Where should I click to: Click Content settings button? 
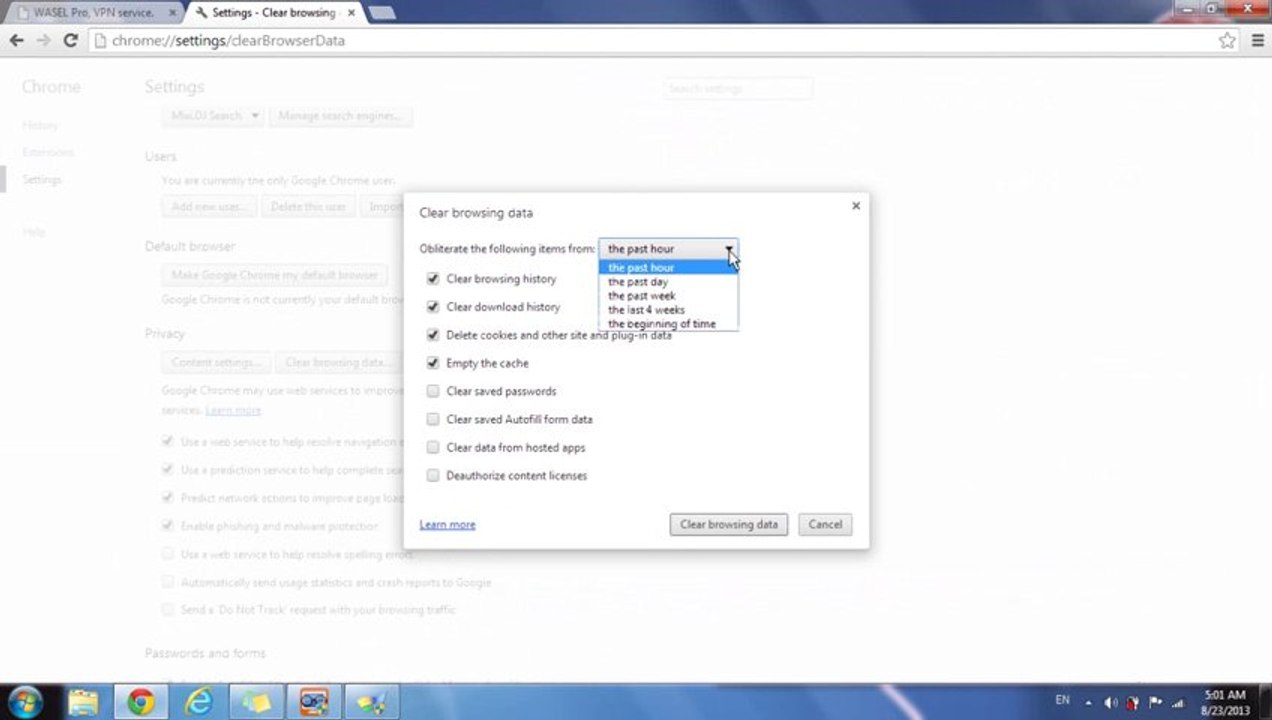click(216, 362)
